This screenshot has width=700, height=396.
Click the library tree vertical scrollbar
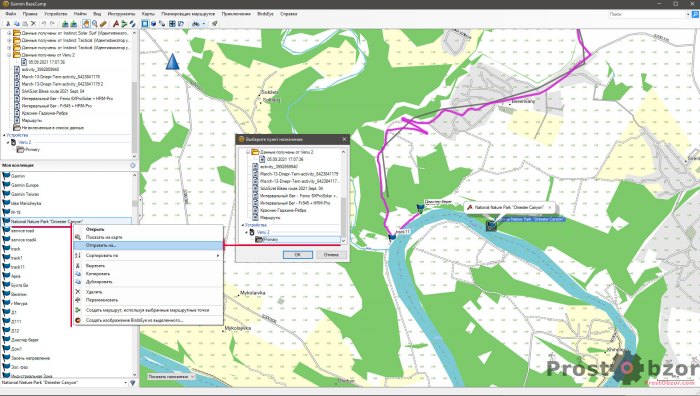tap(135, 95)
